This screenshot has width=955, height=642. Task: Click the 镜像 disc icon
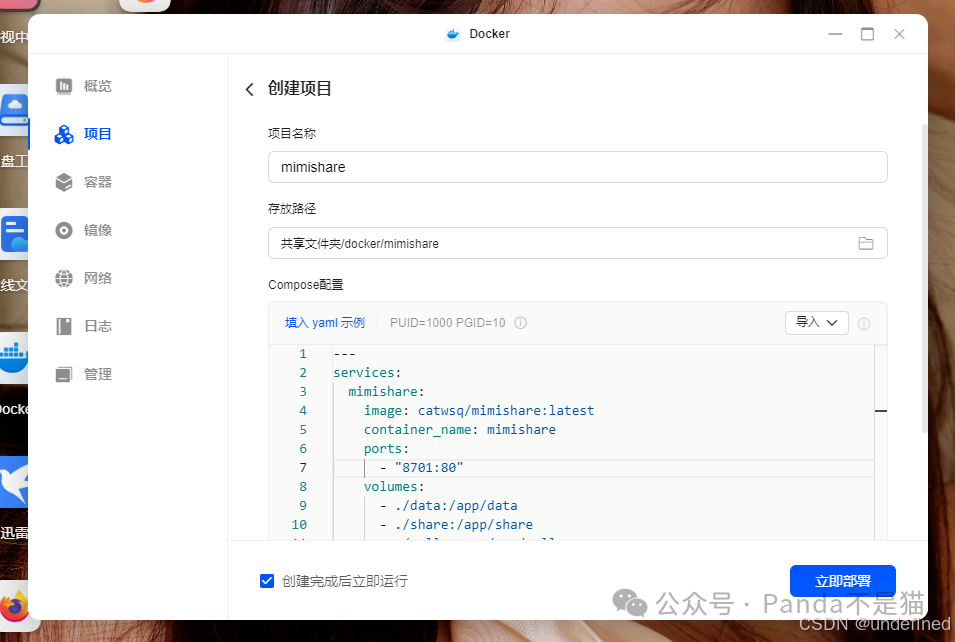64,230
